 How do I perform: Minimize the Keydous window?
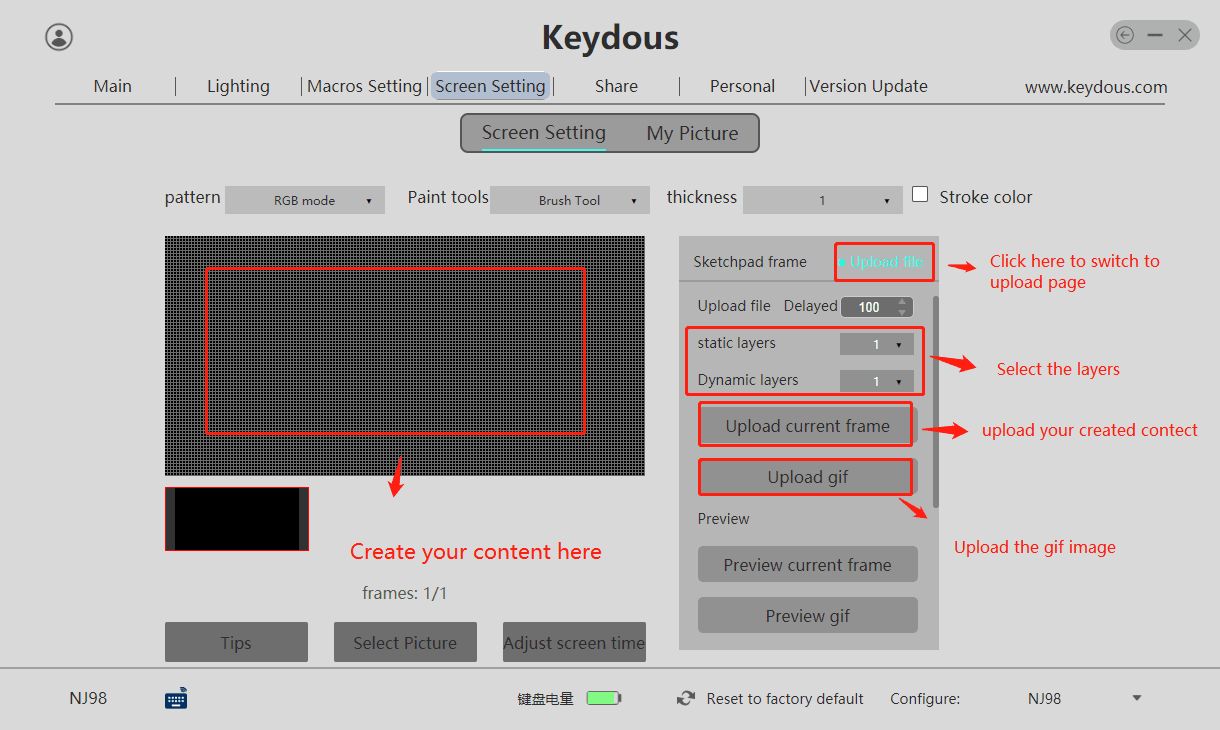[x=1155, y=36]
